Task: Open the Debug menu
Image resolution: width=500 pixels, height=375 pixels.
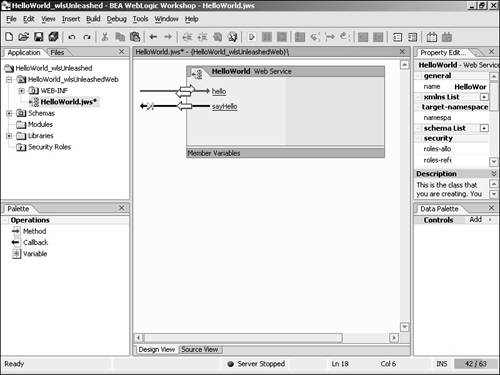Action: click(x=116, y=19)
